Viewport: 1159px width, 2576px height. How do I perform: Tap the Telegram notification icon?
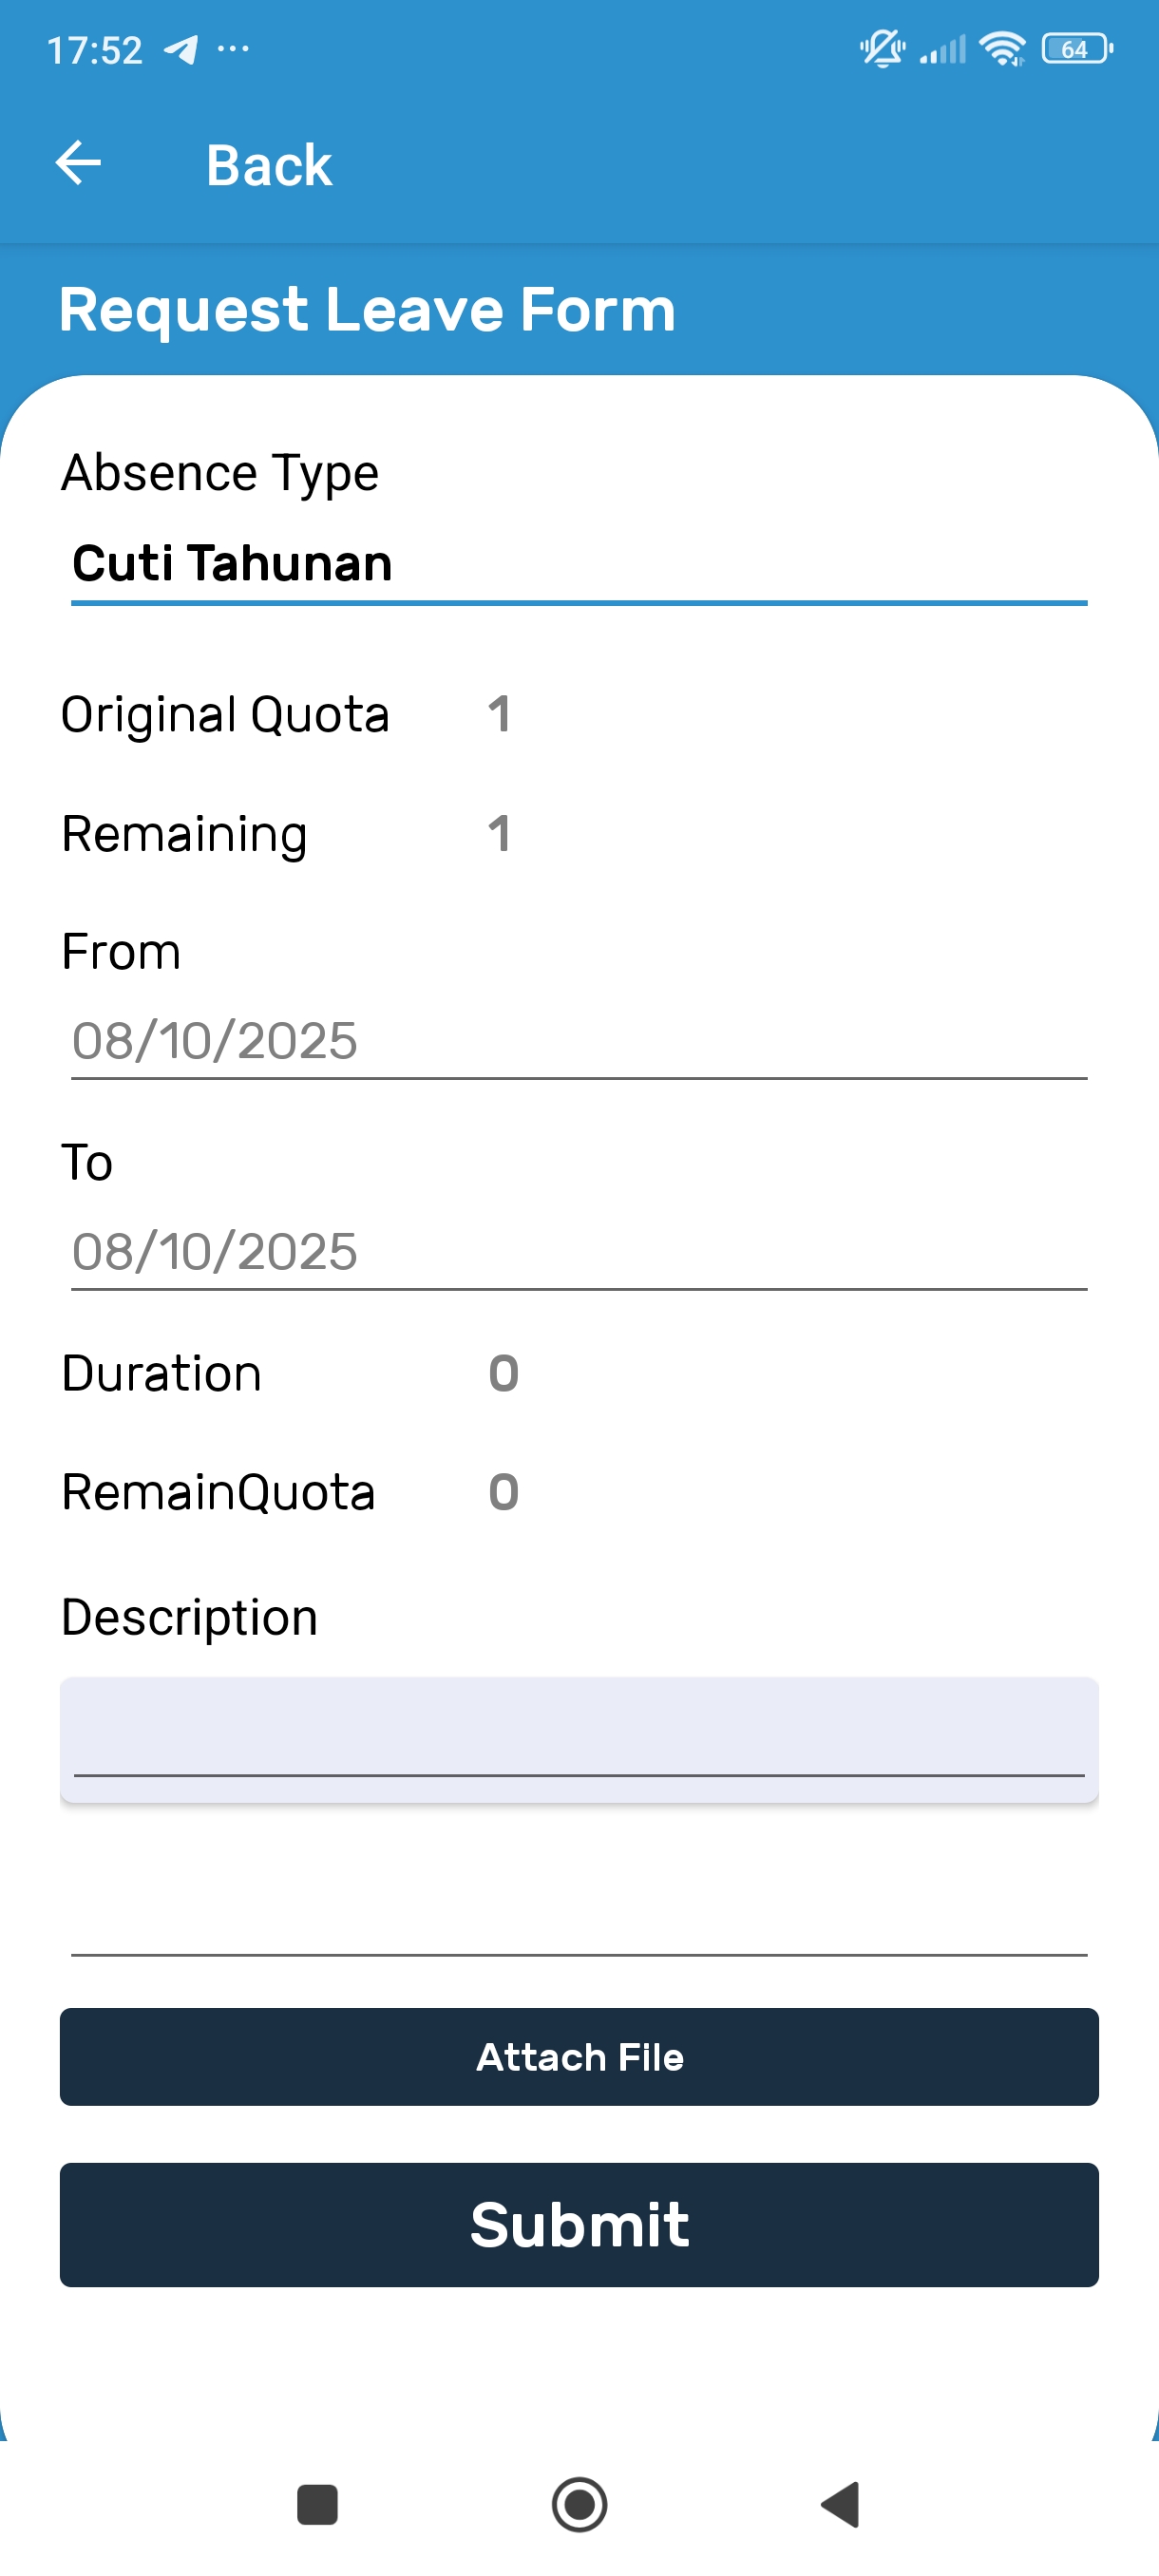point(181,49)
